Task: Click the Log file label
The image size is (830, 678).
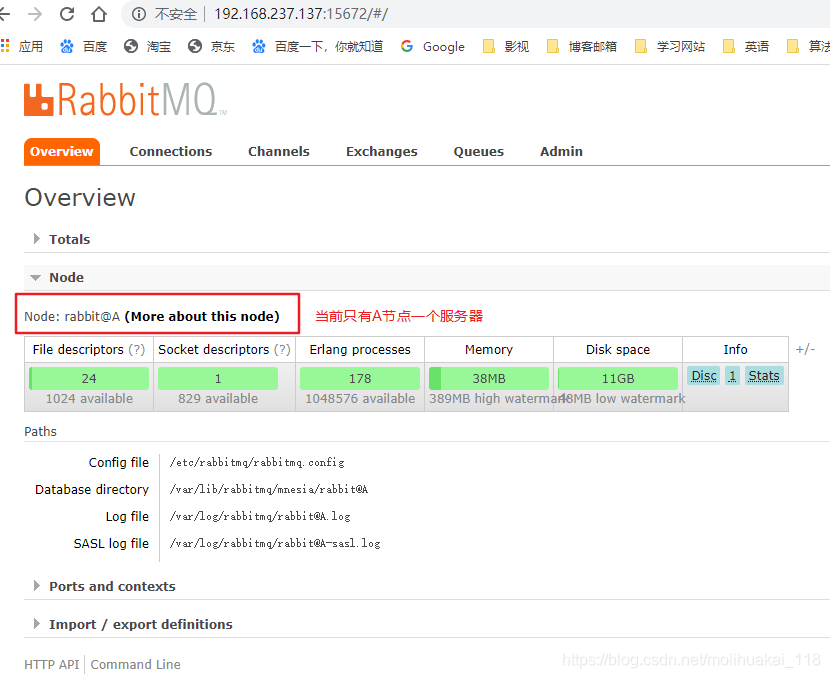Action: point(127,517)
